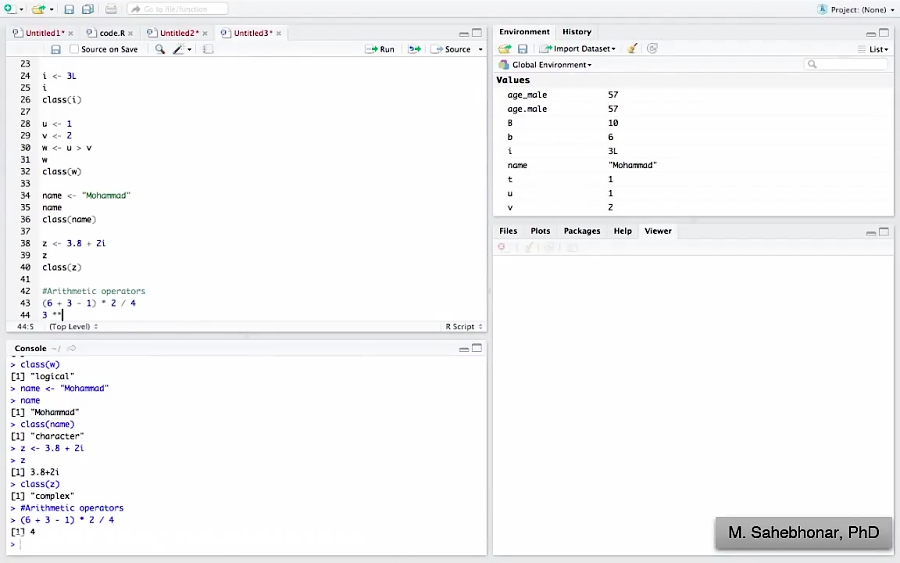
Task: Maximize the Console pane
Action: [477, 348]
